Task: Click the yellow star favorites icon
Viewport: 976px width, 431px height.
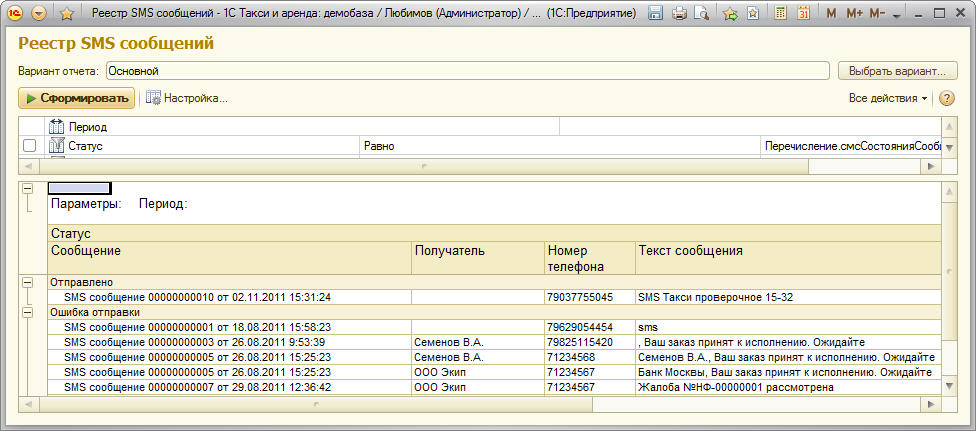Action: point(67,14)
